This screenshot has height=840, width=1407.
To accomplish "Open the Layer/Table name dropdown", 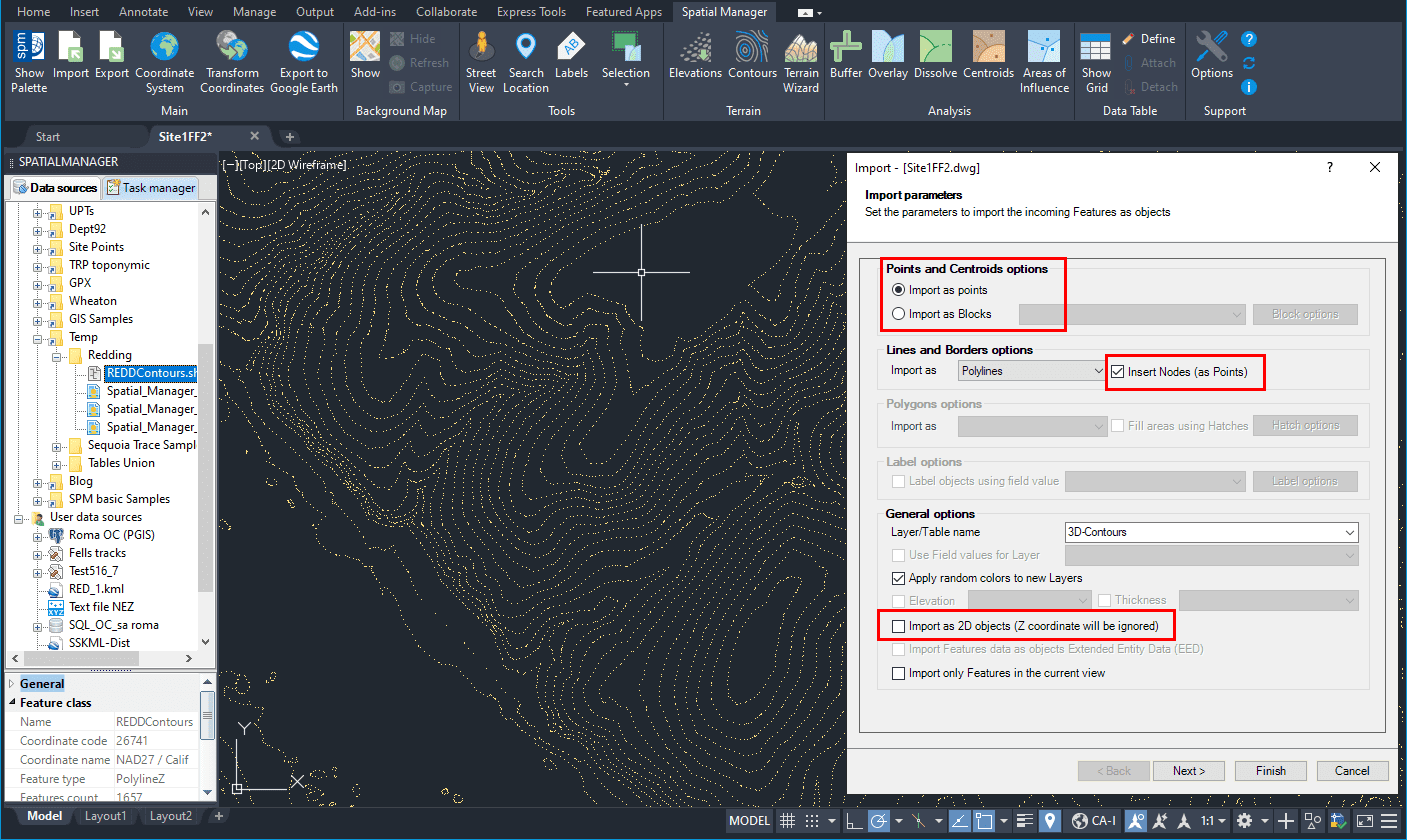I will (x=1212, y=532).
